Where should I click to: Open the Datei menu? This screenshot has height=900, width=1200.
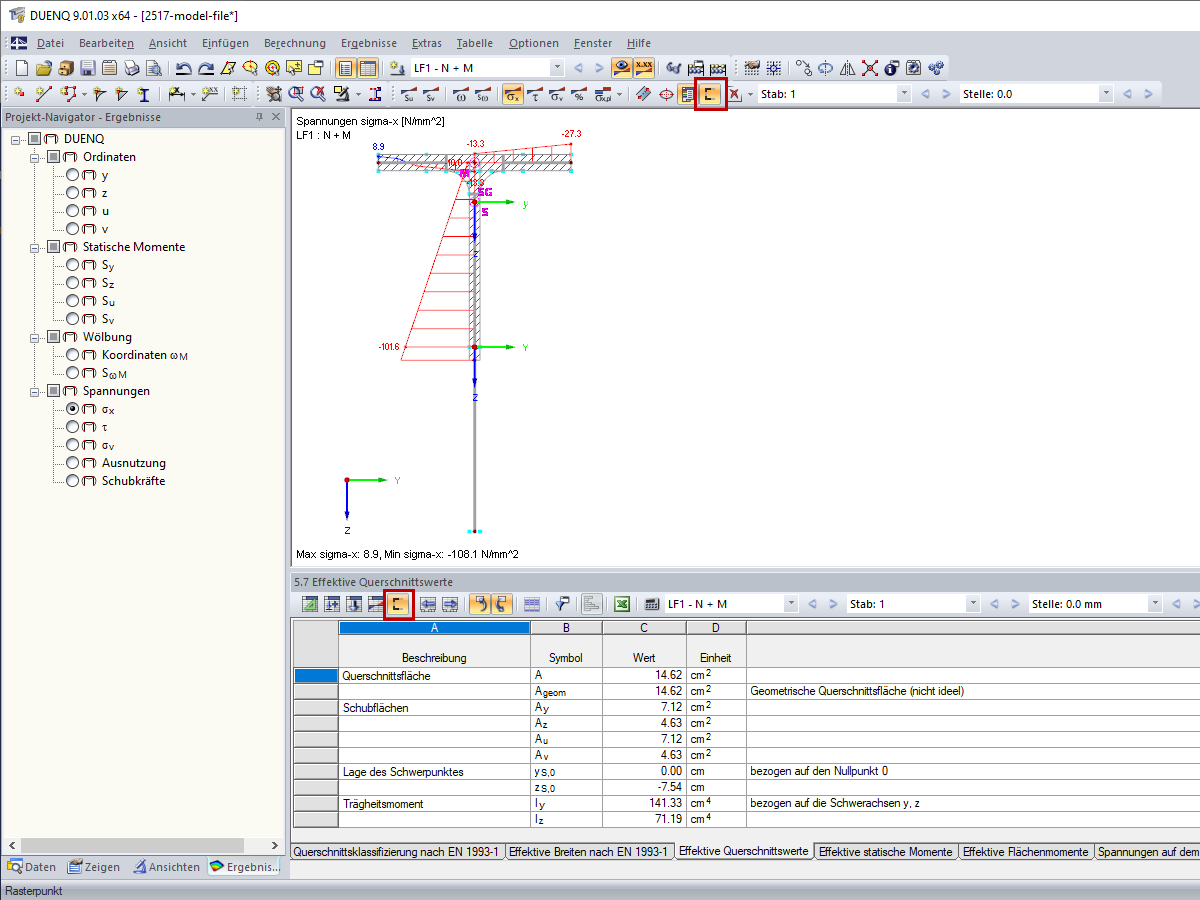[x=50, y=43]
